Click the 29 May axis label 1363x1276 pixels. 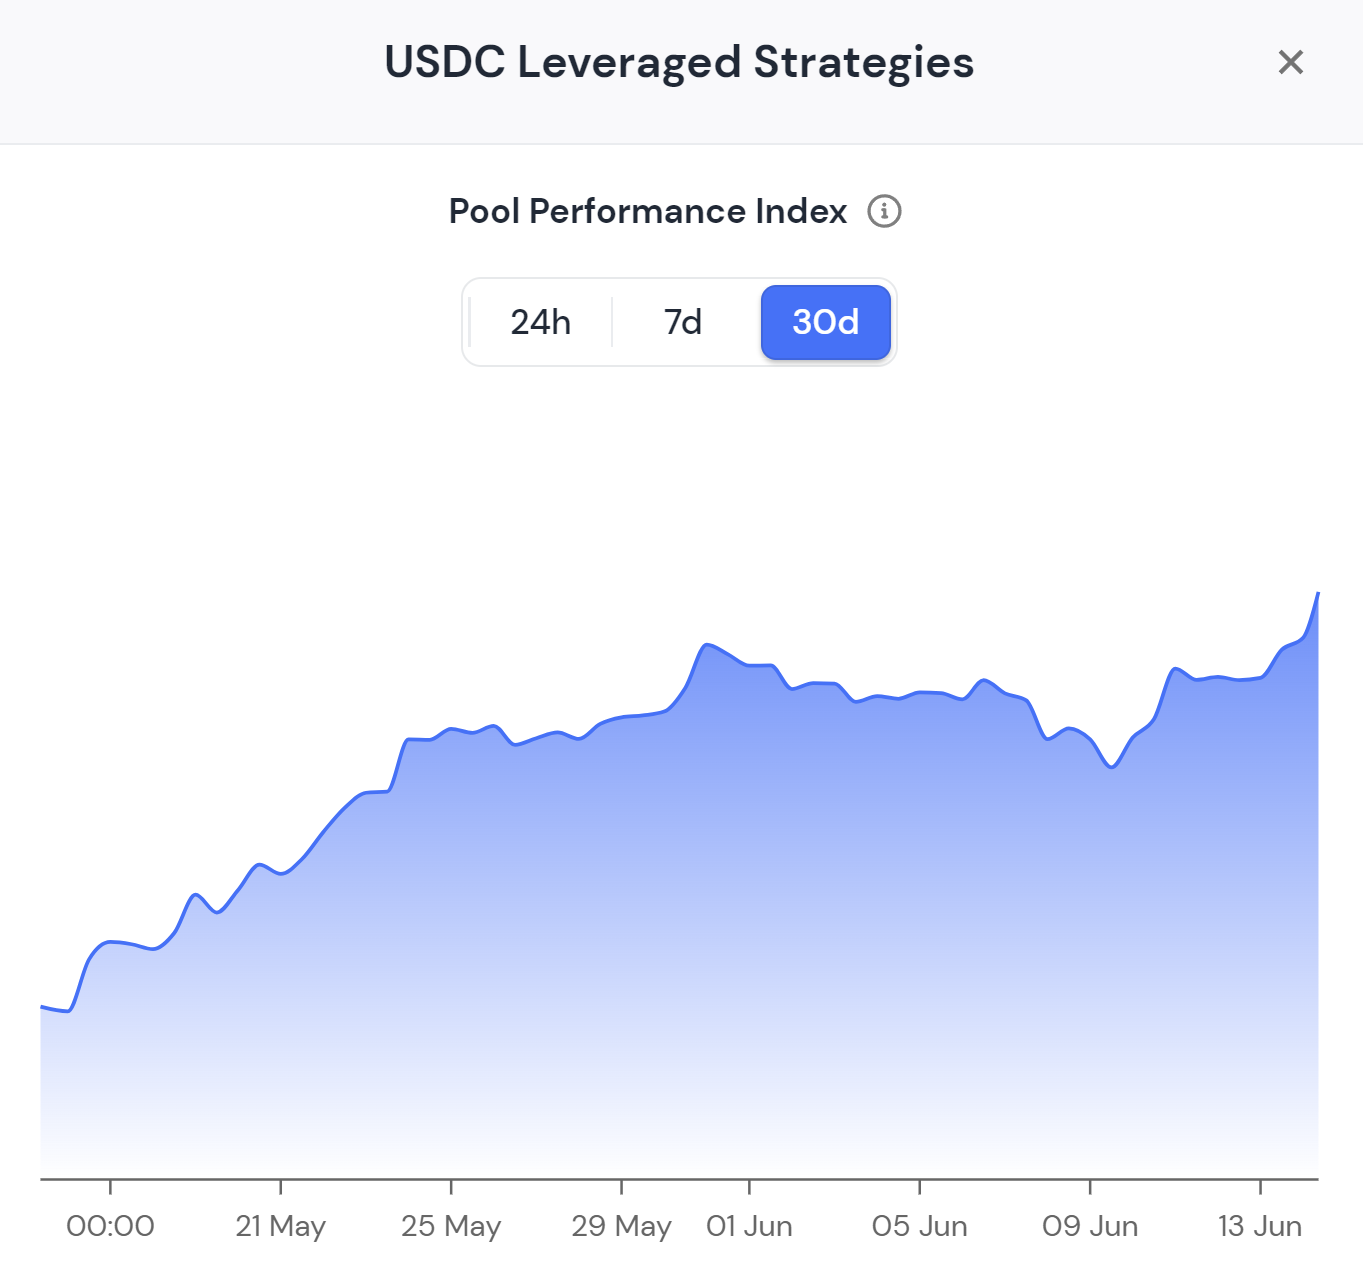[621, 1226]
